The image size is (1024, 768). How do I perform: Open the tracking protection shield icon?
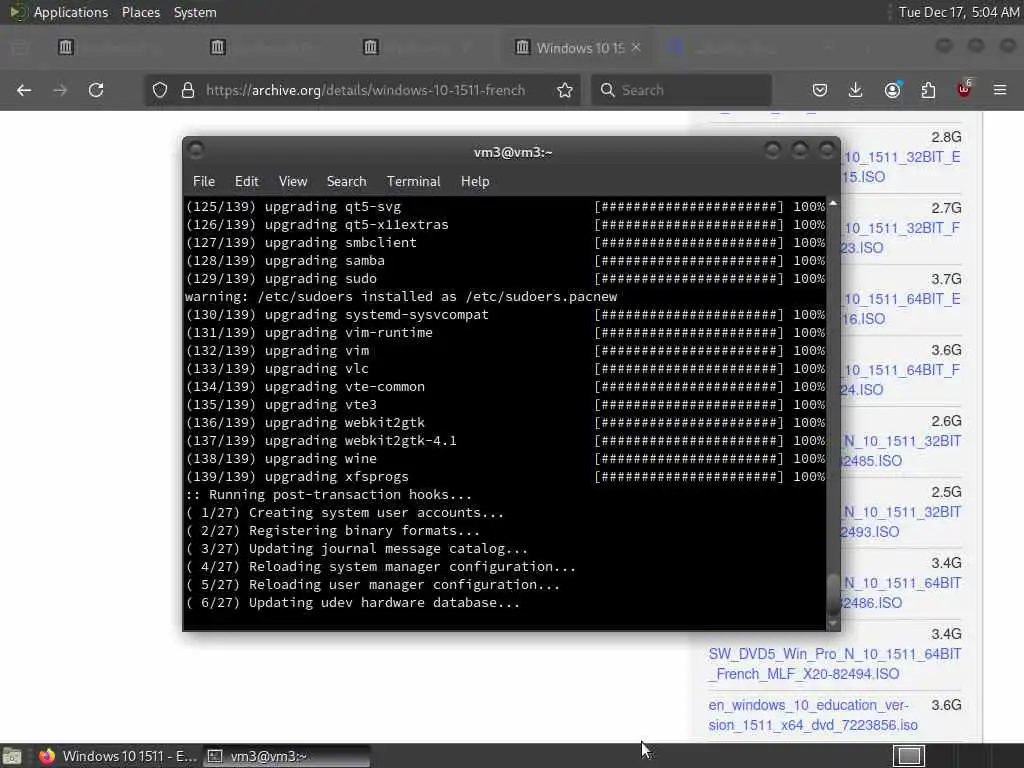point(160,90)
